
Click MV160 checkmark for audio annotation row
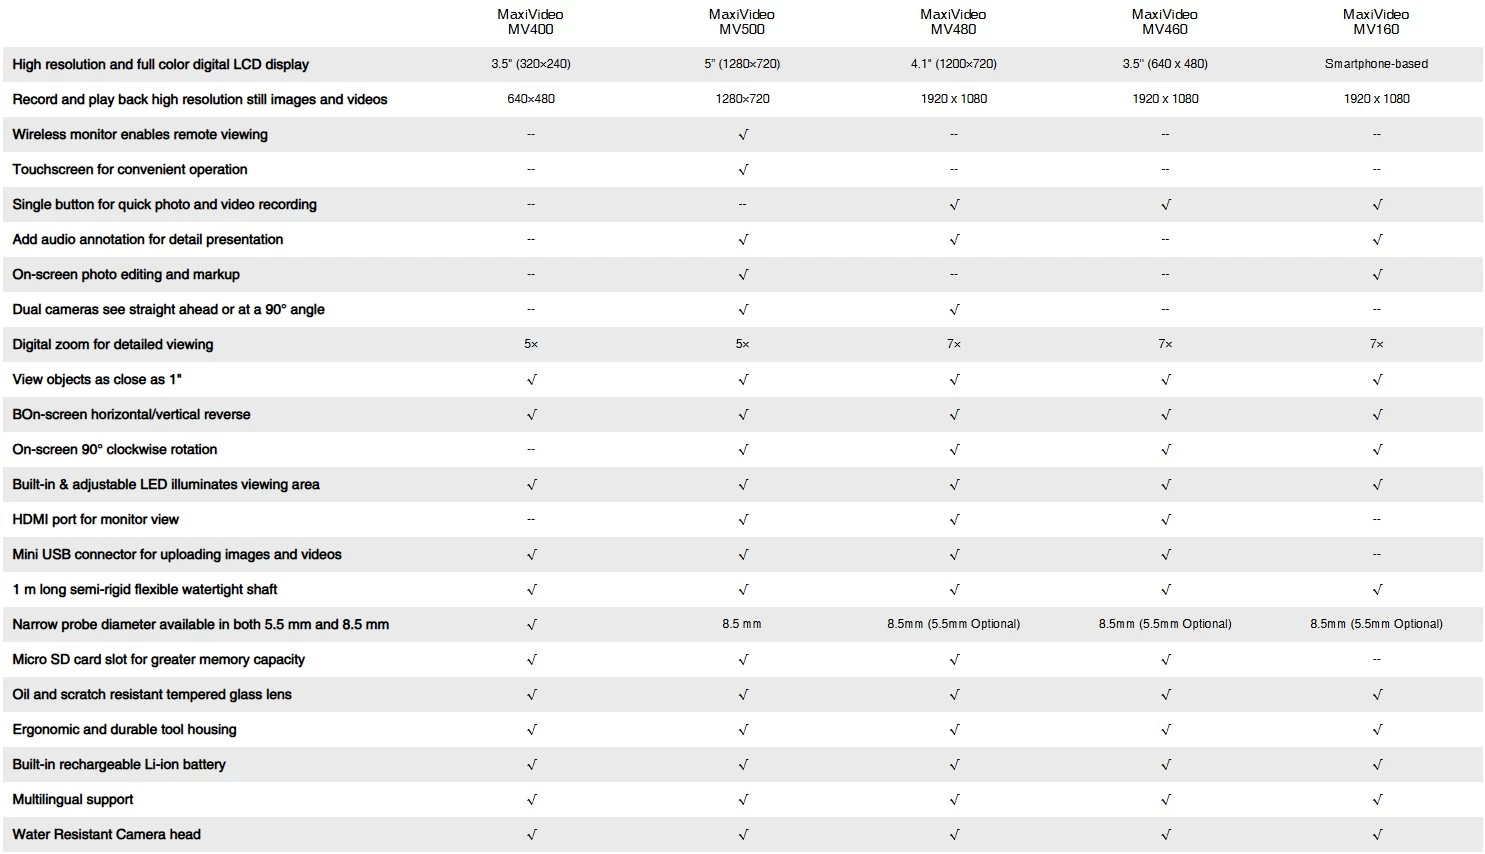[1377, 240]
